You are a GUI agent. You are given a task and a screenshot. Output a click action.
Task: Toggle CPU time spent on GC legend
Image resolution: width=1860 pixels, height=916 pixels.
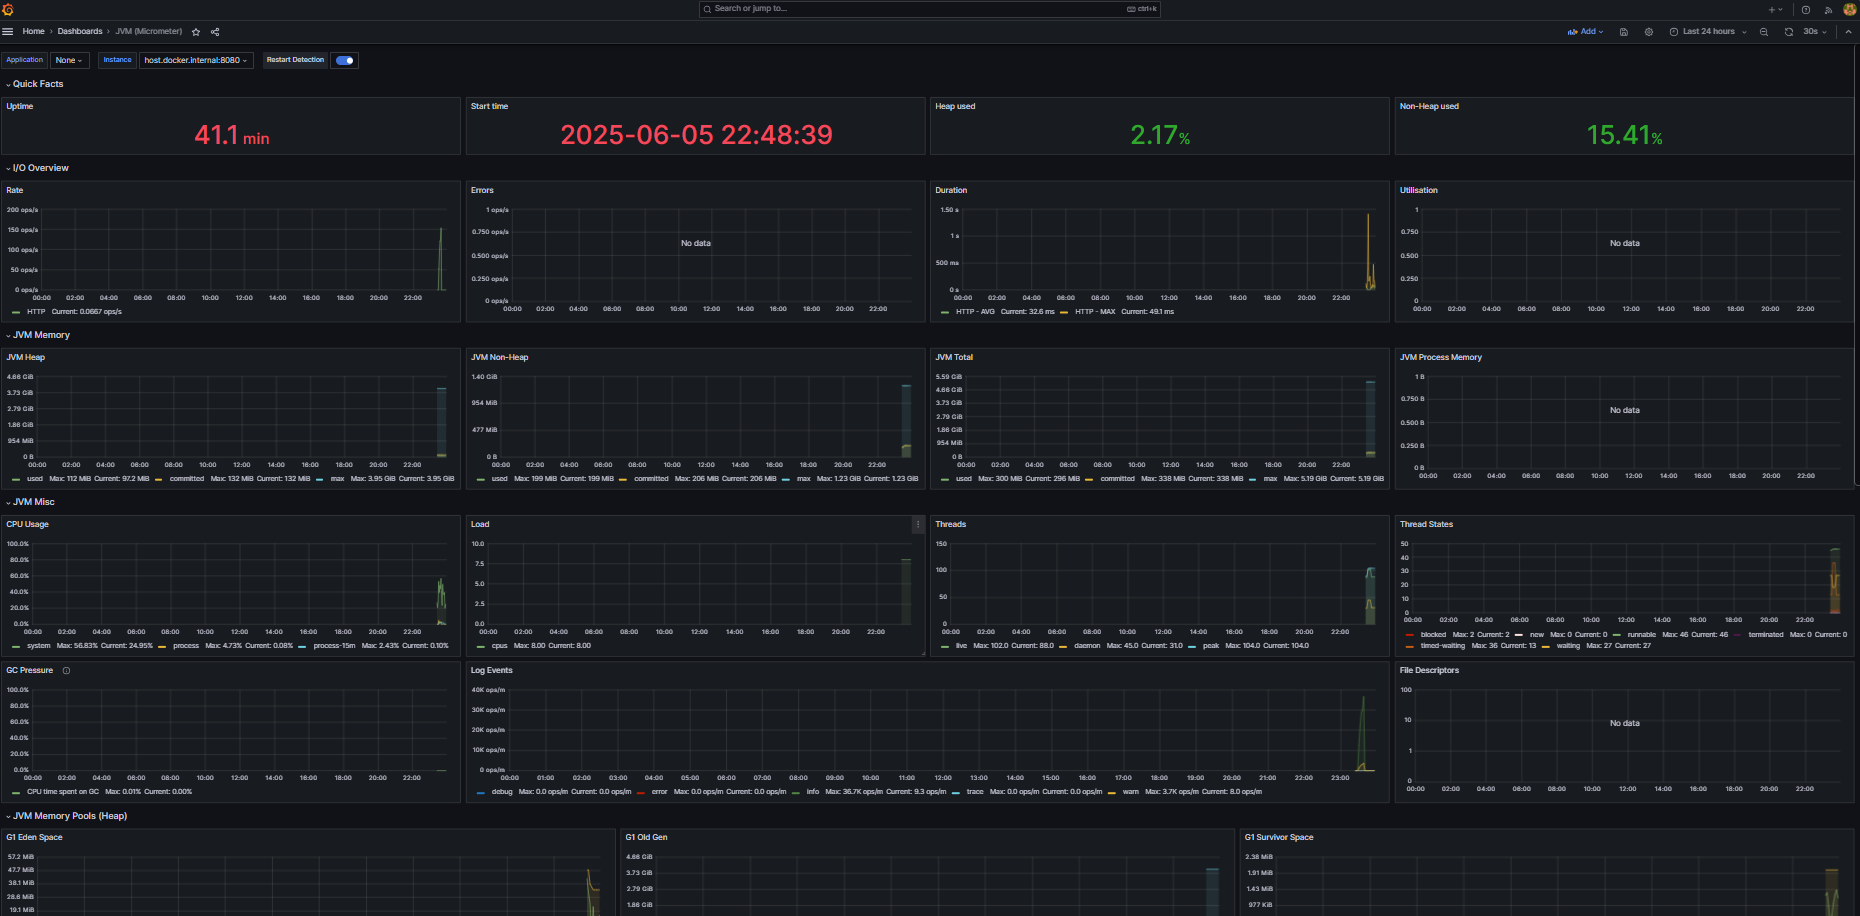click(x=63, y=792)
